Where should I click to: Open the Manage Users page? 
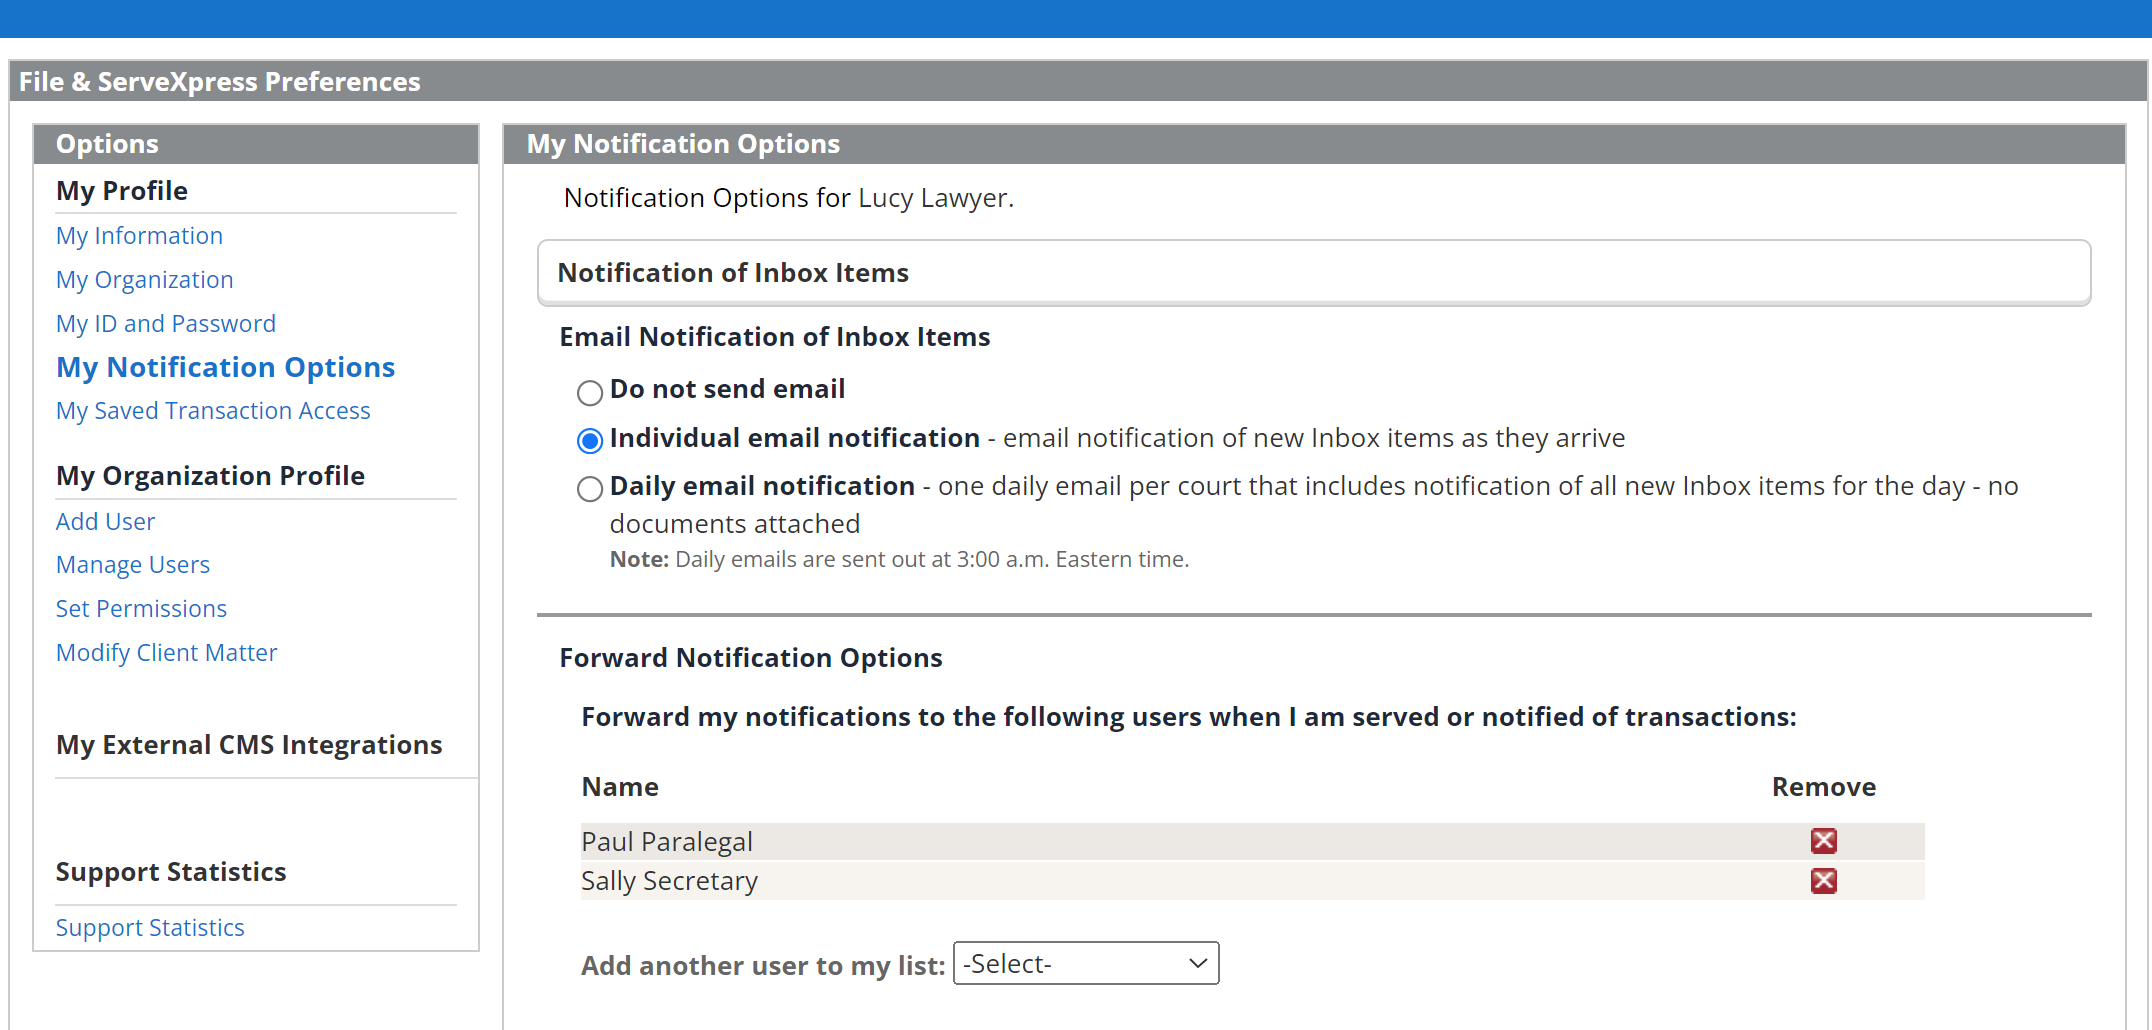click(x=133, y=565)
